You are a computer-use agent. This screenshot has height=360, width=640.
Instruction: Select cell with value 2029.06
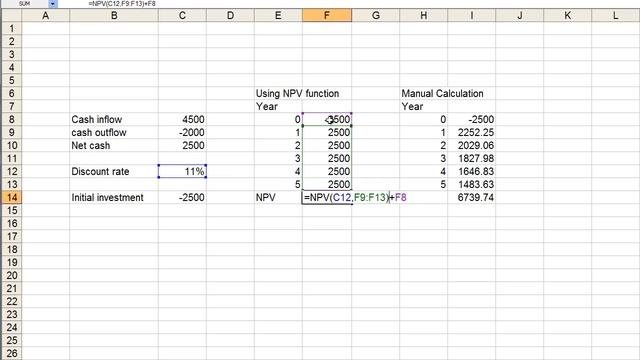471,146
